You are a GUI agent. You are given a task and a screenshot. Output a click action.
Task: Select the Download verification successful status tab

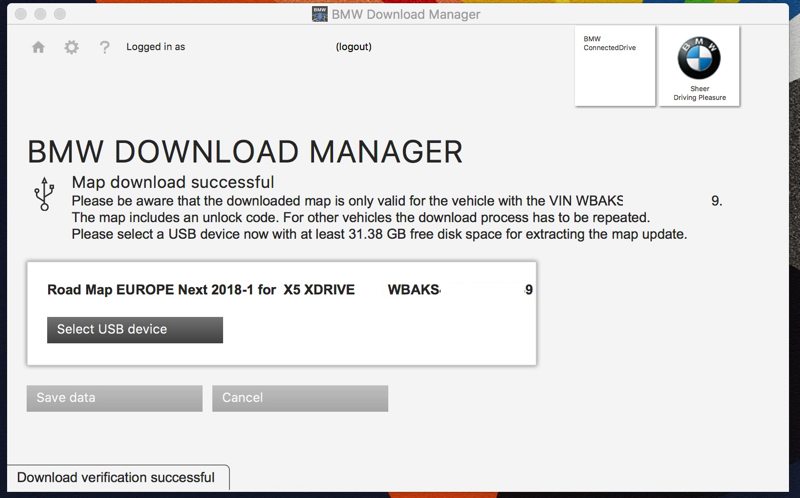116,478
